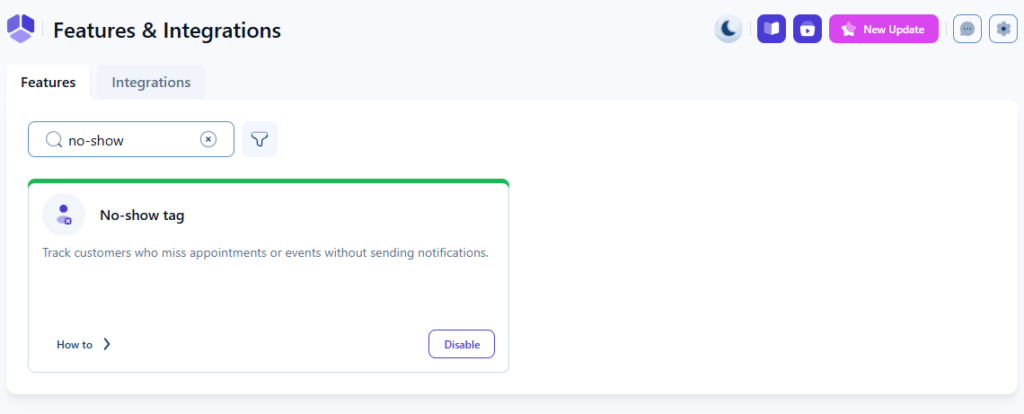Clear the search text with the X icon
The image size is (1024, 414).
point(208,140)
